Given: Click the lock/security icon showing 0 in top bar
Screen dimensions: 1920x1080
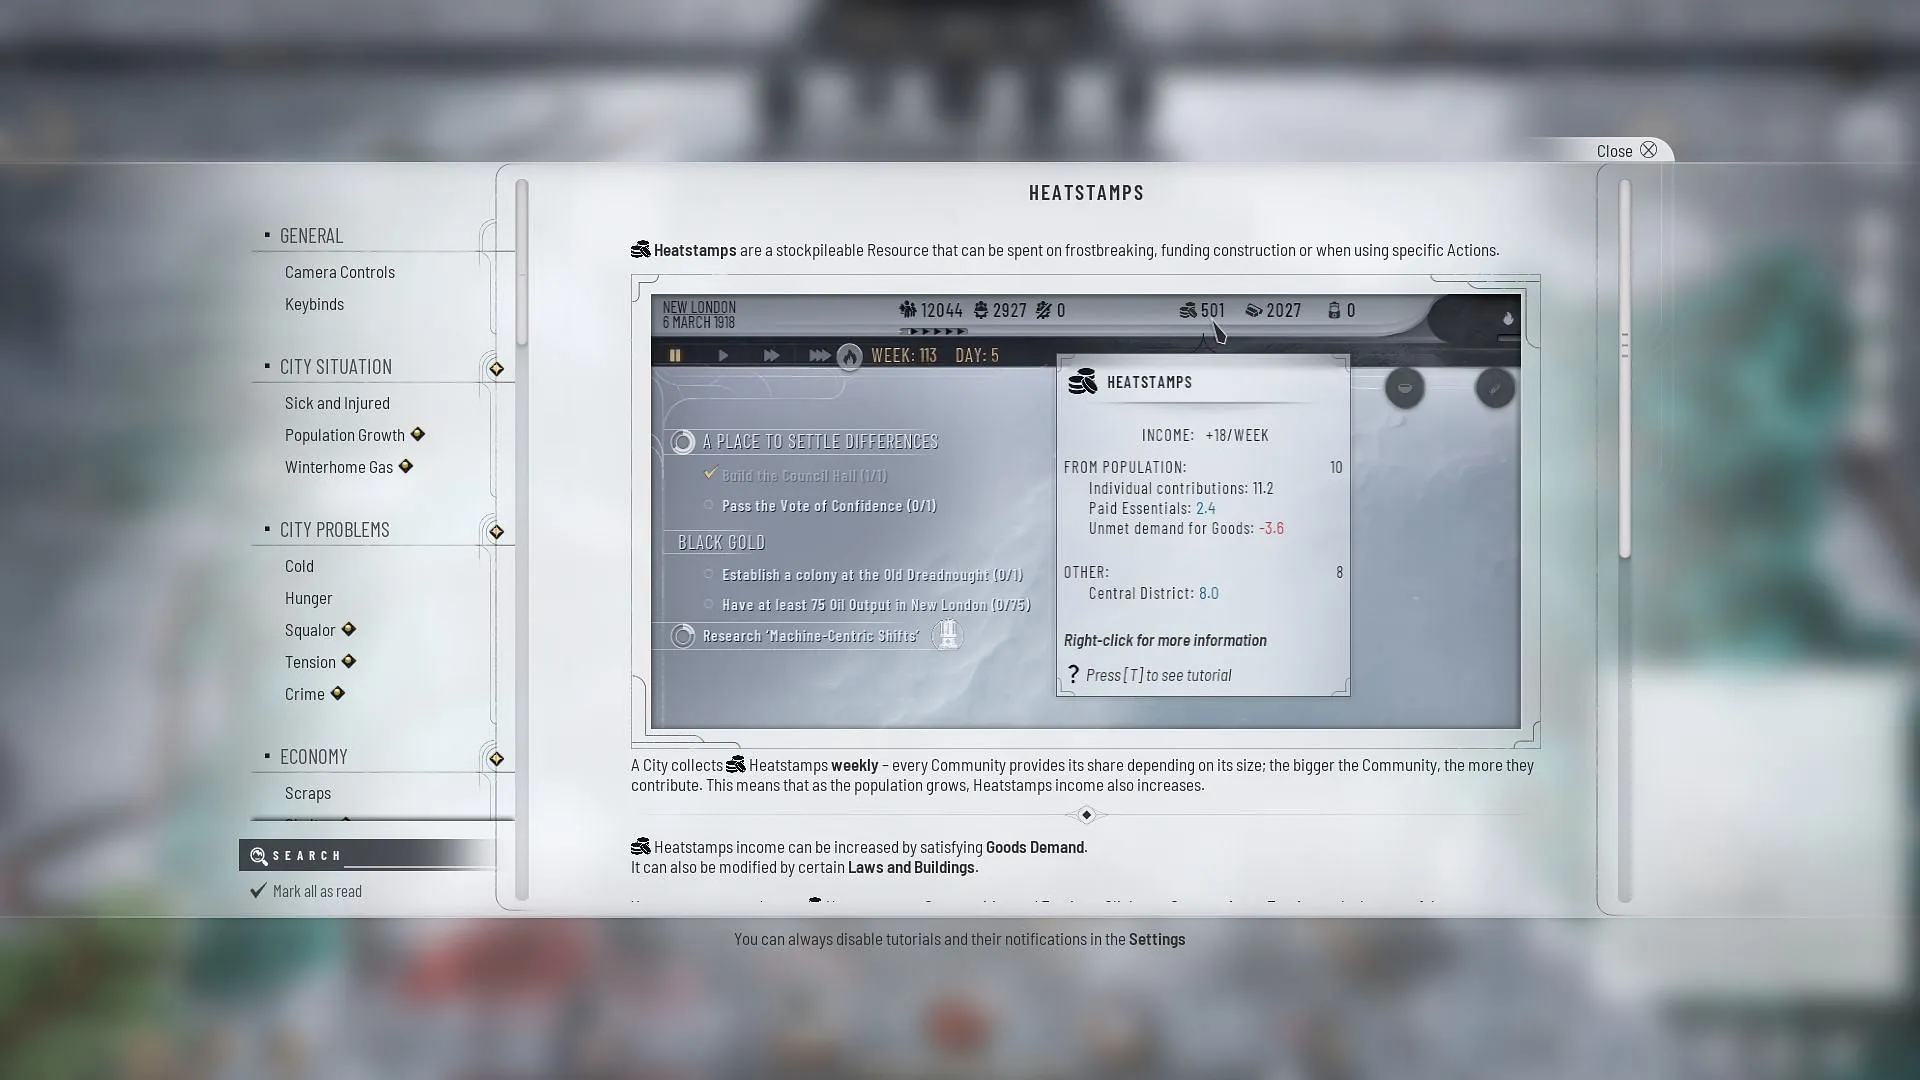Looking at the screenshot, I should pyautogui.click(x=1336, y=309).
